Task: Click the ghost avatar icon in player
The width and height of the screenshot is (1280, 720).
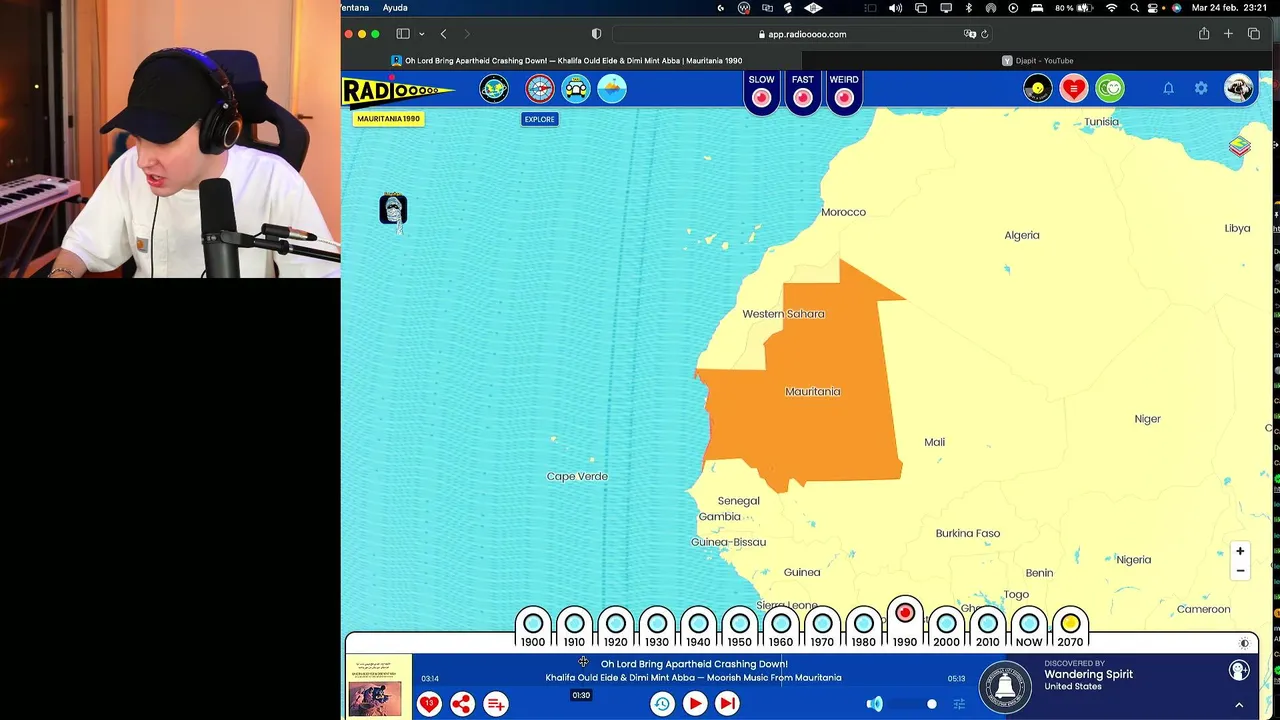Action: 1239,671
